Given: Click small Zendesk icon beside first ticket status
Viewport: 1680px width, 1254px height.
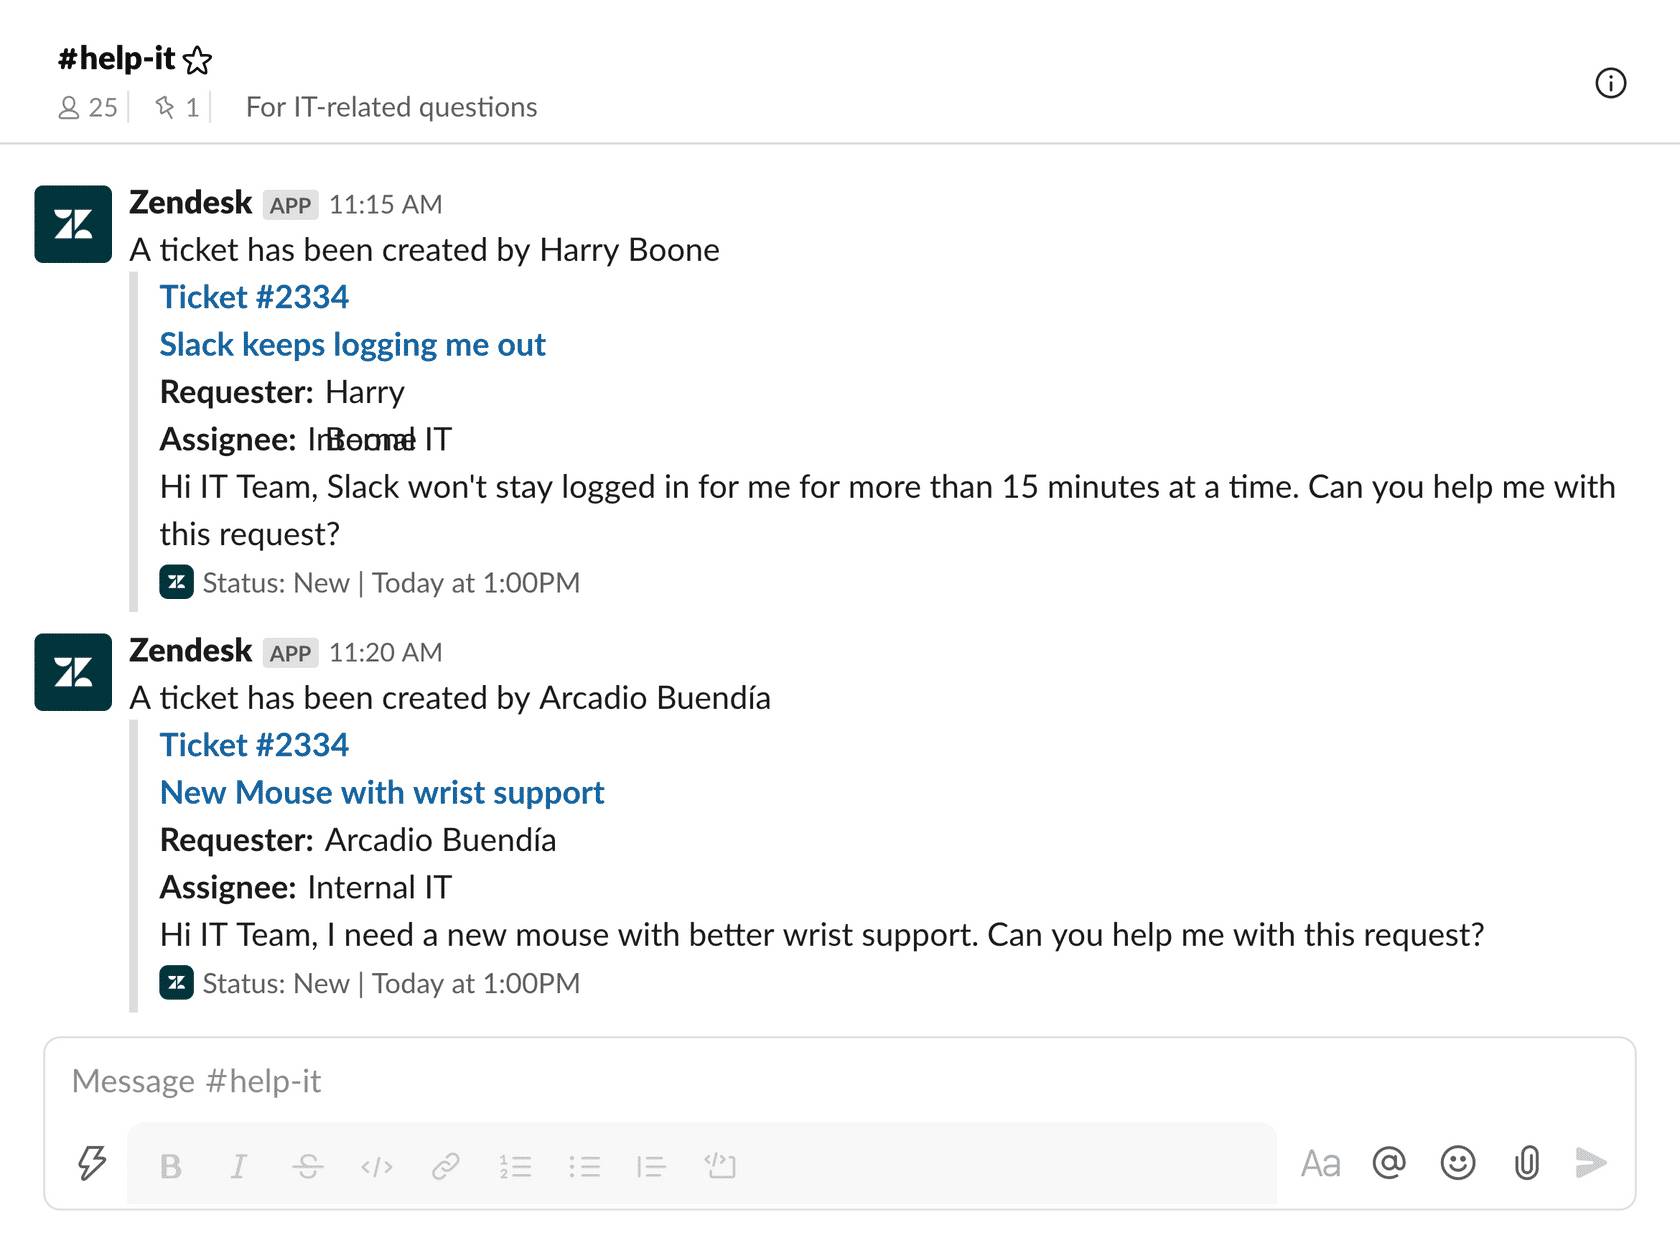Looking at the screenshot, I should click(x=176, y=582).
